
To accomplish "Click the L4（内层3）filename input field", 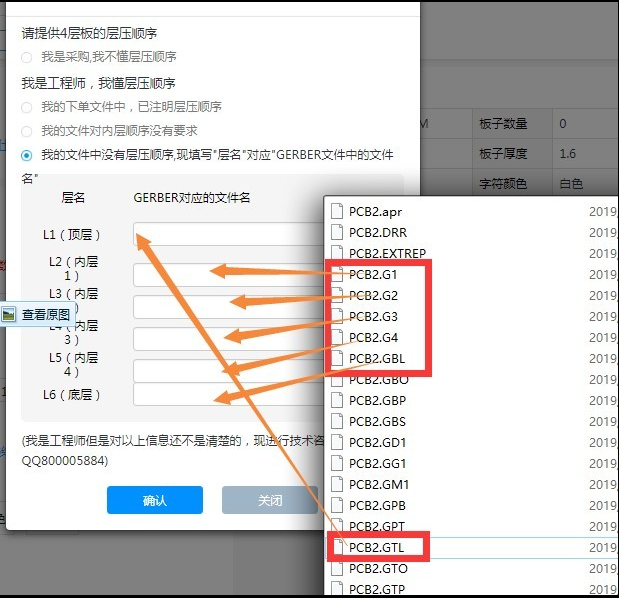I will (x=228, y=339).
